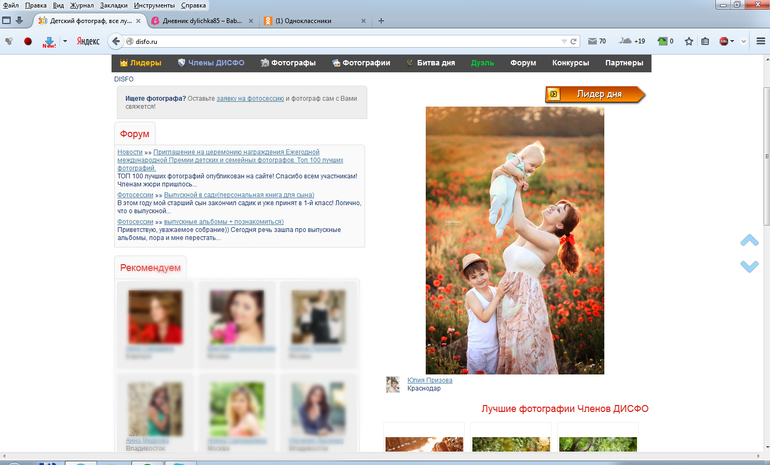770x465 pixels.
Task: Open the Закладки menu
Action: tap(113, 5)
